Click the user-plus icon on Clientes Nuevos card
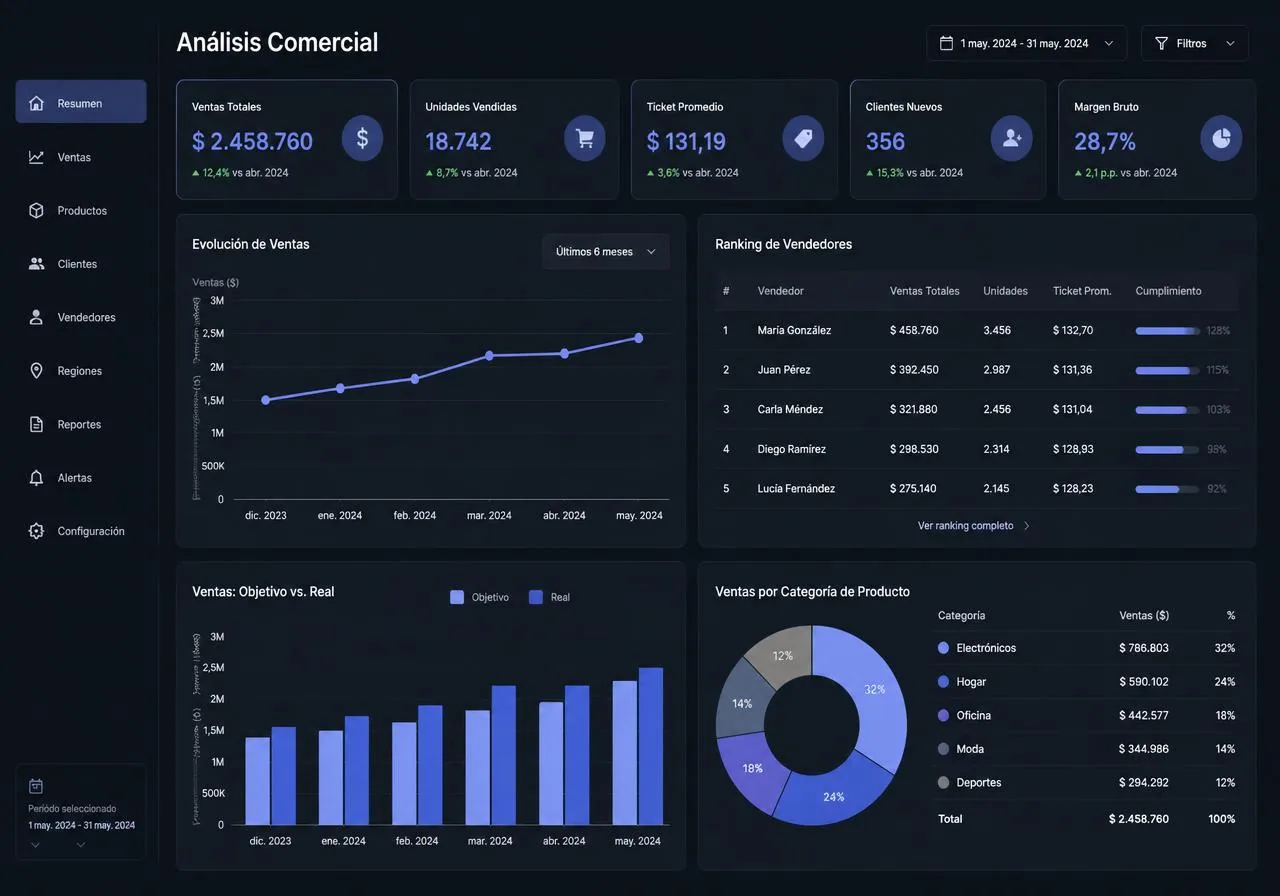Viewport: 1280px width, 896px height. click(1011, 138)
